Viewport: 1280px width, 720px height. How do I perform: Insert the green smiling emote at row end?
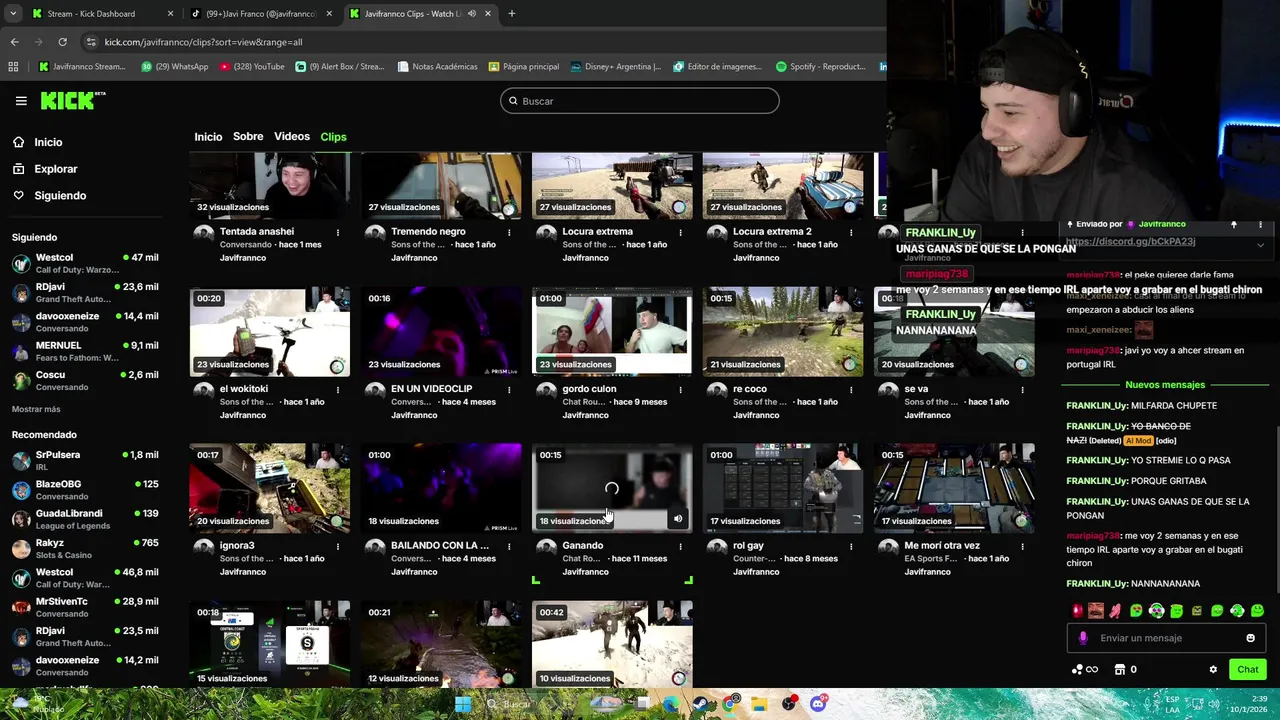pos(1257,611)
